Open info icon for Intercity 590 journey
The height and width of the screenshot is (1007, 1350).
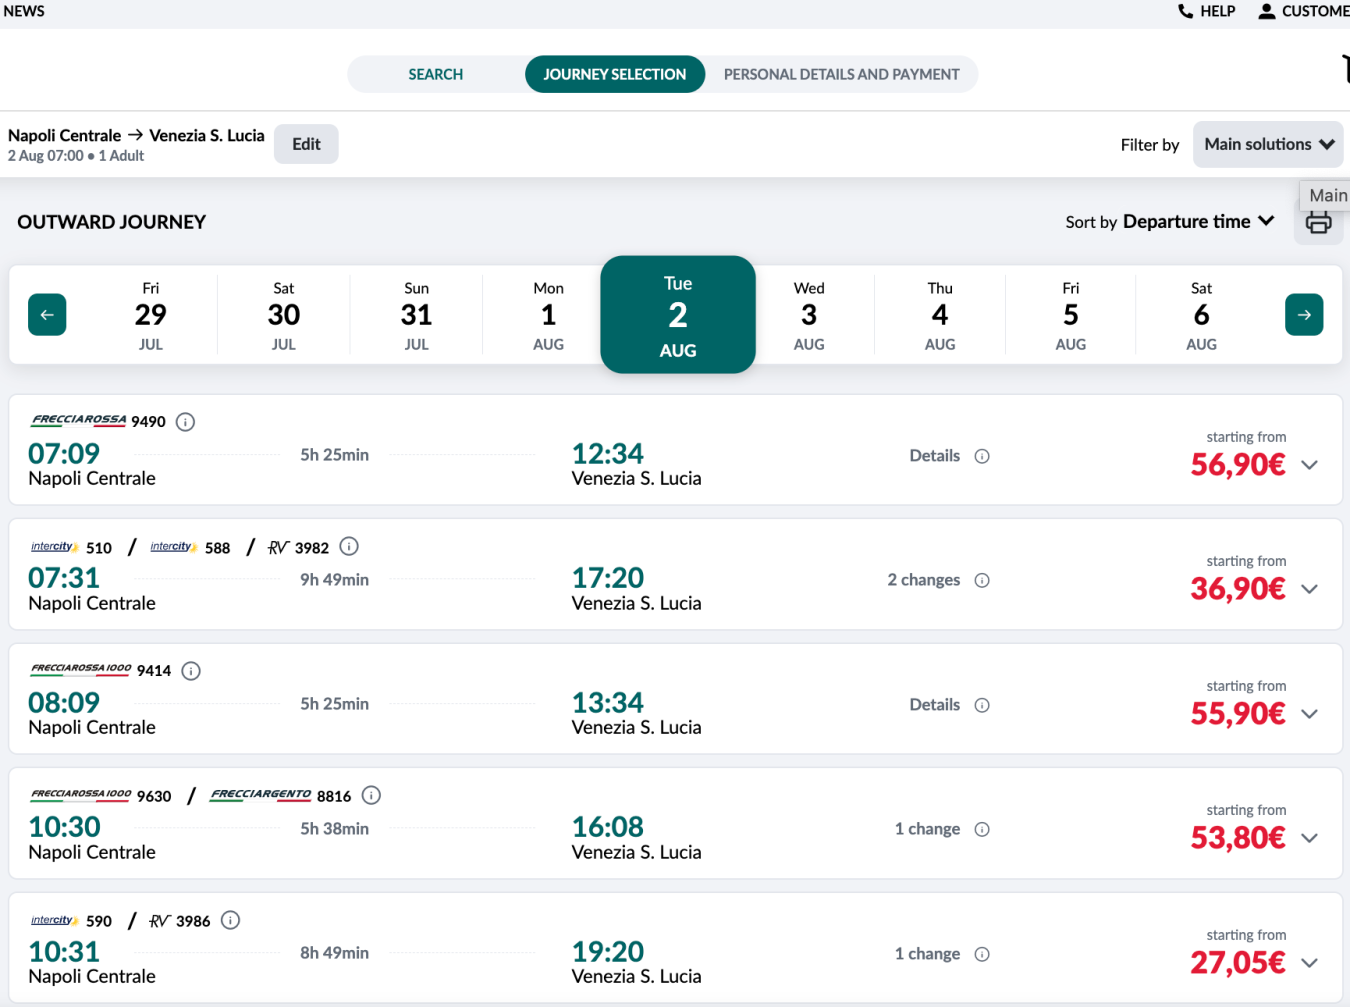coord(230,920)
